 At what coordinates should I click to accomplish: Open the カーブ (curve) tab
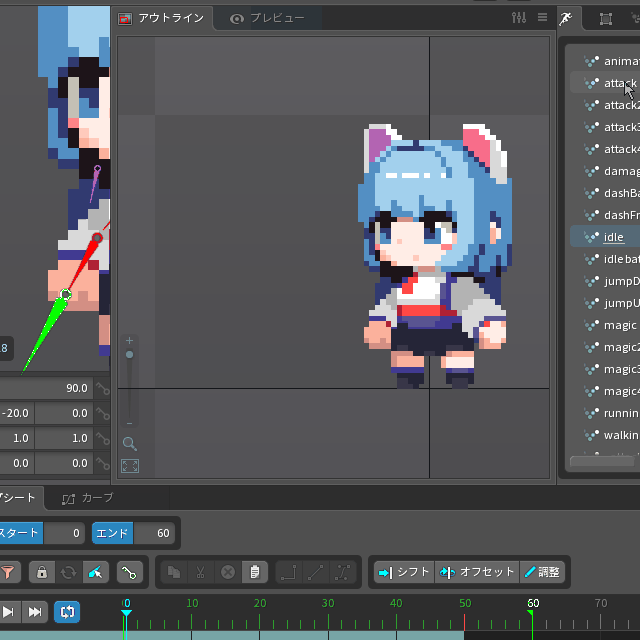(88, 497)
